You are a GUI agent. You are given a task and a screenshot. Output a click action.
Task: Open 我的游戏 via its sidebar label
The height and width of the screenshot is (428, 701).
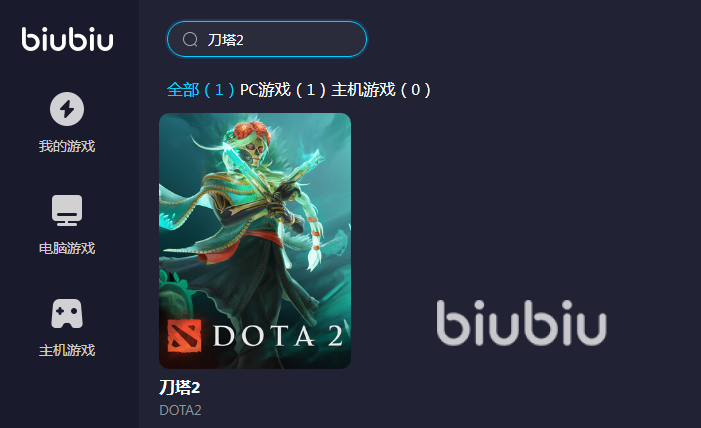click(x=67, y=146)
